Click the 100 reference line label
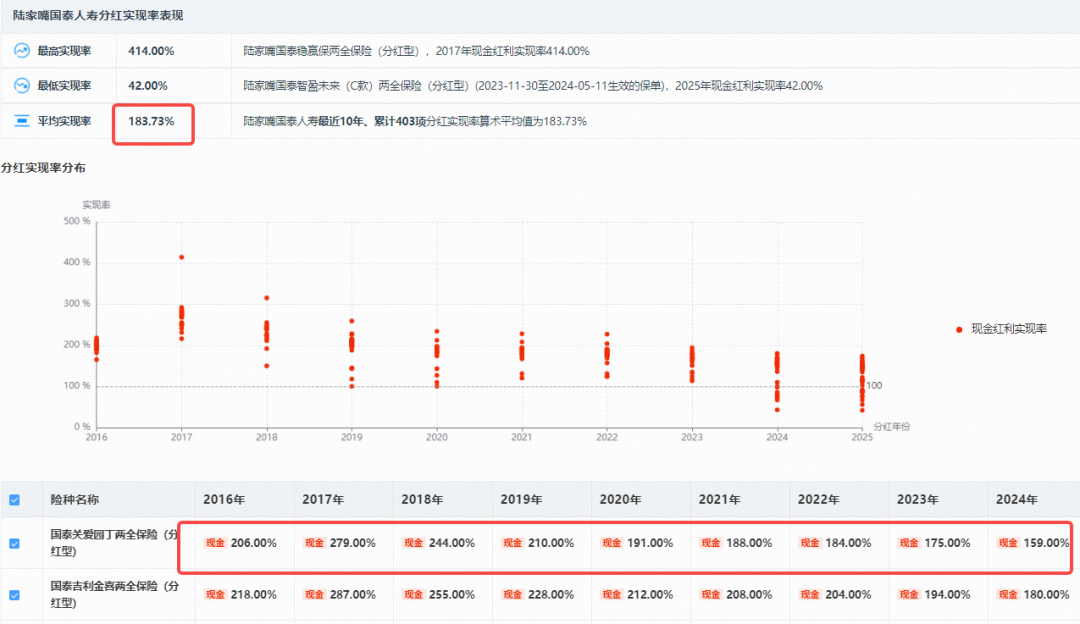1080x624 pixels. pyautogui.click(x=874, y=386)
